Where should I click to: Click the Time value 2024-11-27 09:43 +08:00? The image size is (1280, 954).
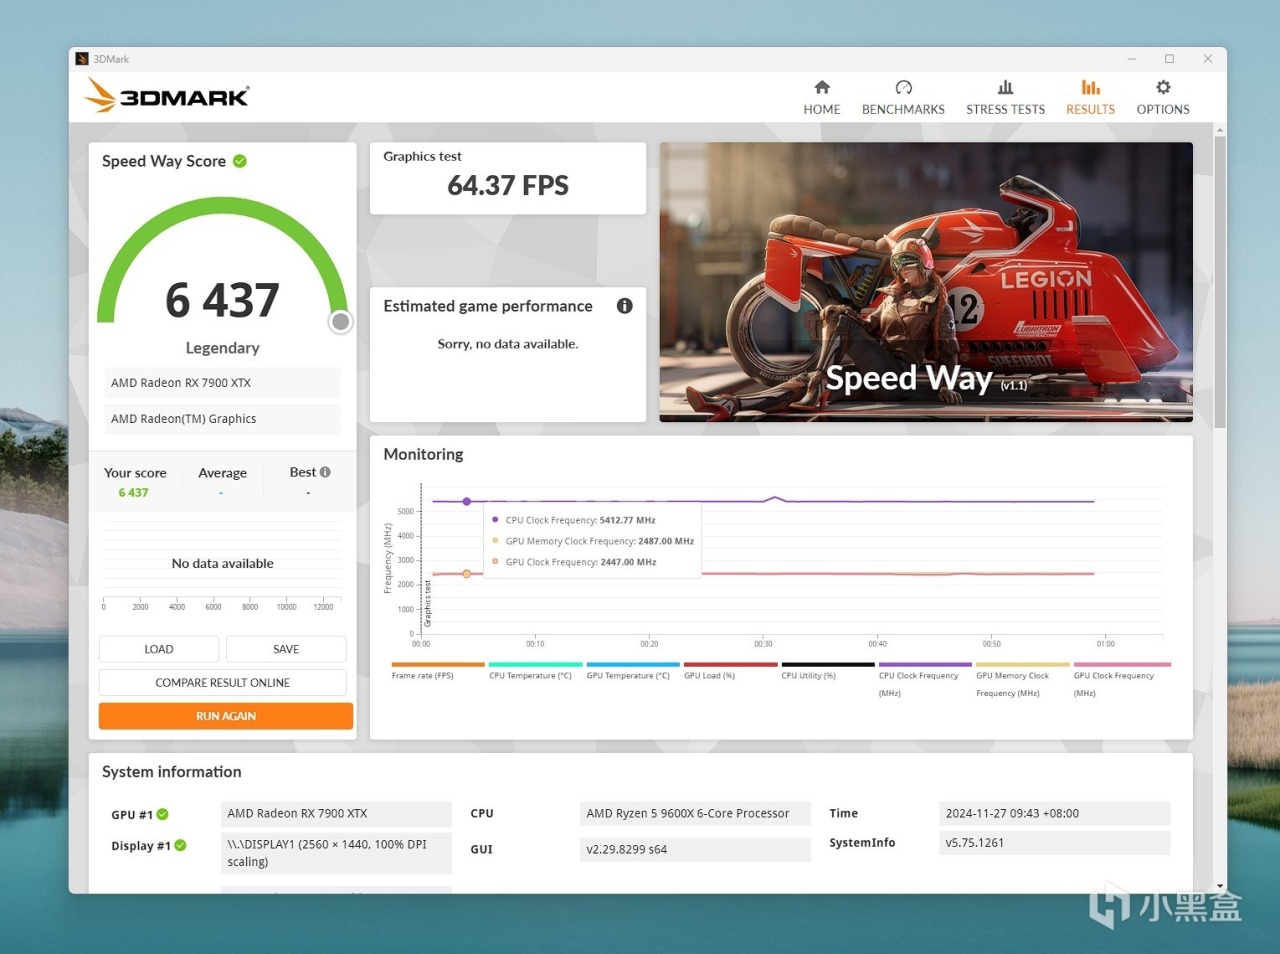tap(1054, 814)
